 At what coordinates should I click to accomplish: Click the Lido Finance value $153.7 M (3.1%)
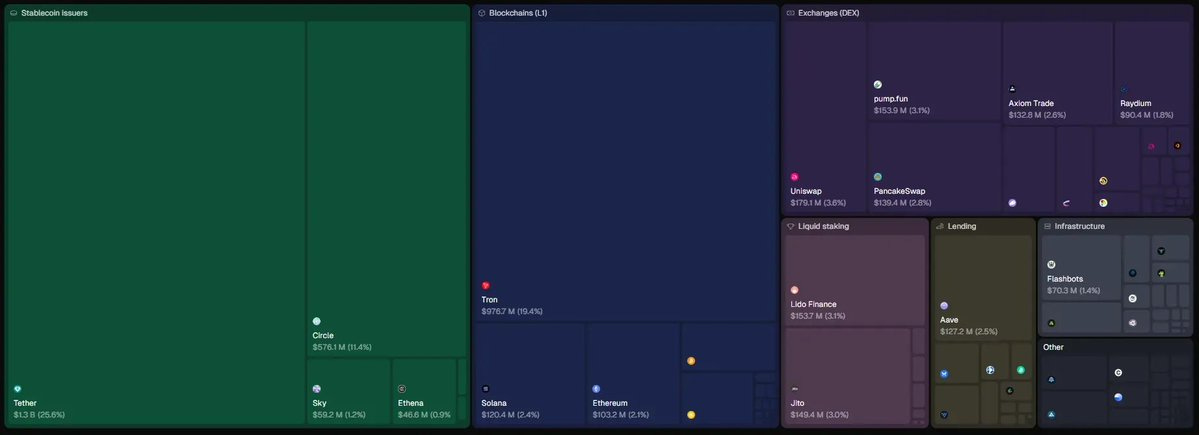point(817,316)
